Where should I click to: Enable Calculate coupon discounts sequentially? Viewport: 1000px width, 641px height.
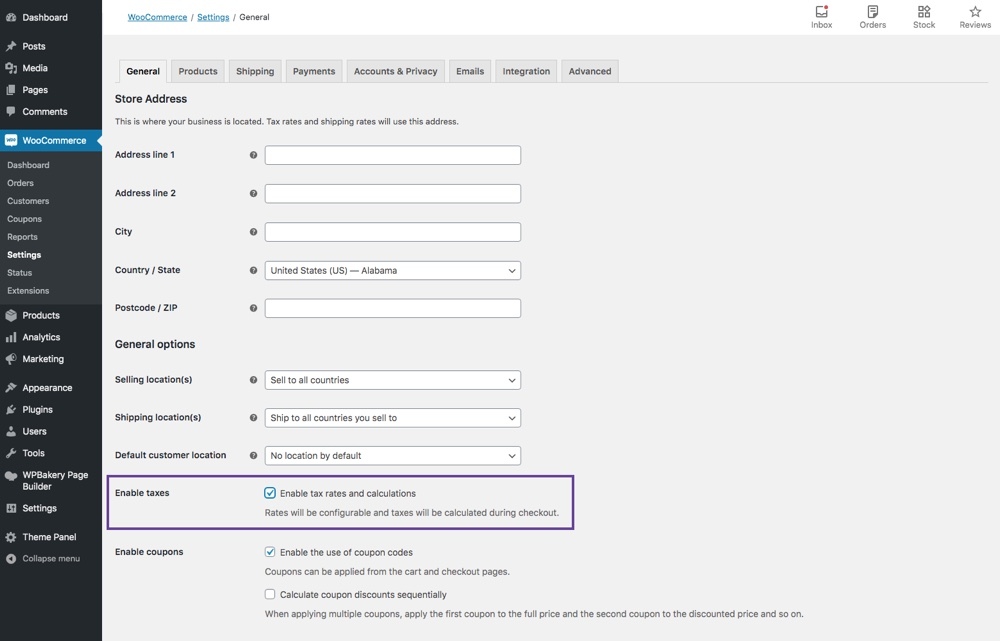pos(270,594)
